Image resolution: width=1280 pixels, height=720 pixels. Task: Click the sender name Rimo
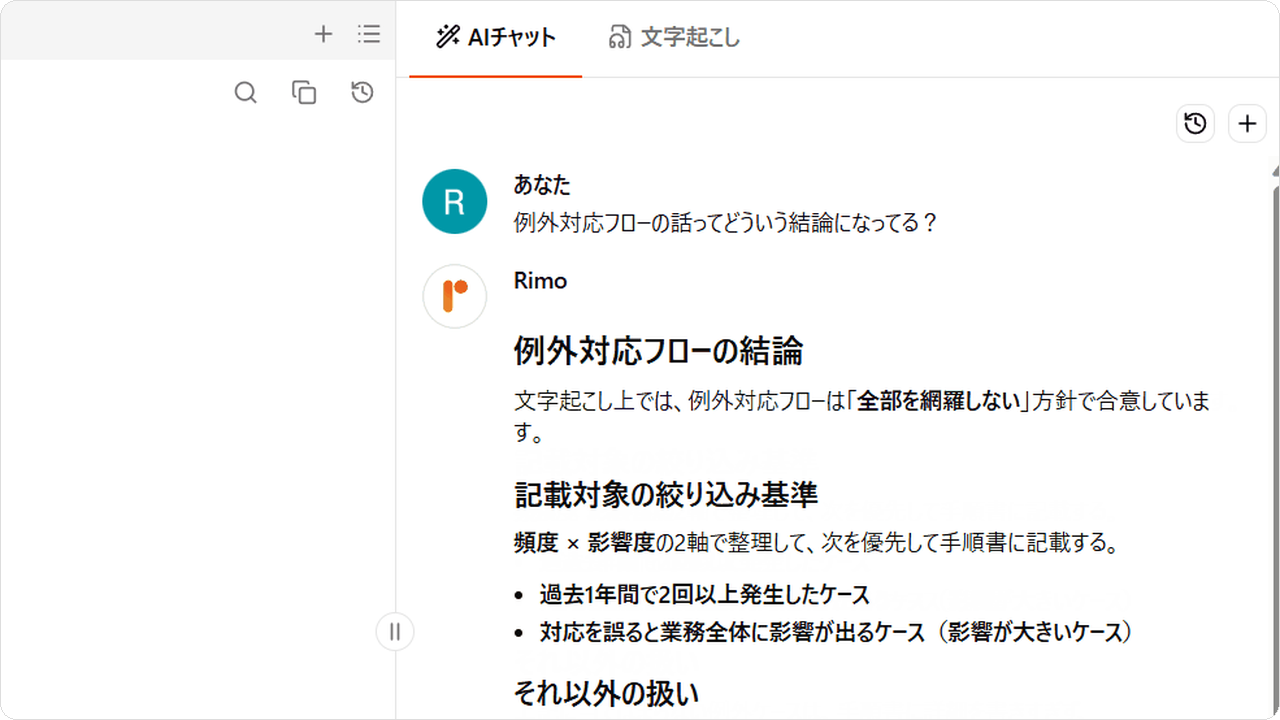coord(540,281)
